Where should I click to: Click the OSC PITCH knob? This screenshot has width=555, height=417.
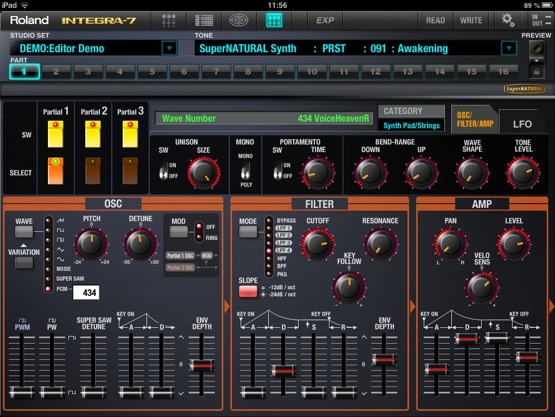(x=91, y=244)
